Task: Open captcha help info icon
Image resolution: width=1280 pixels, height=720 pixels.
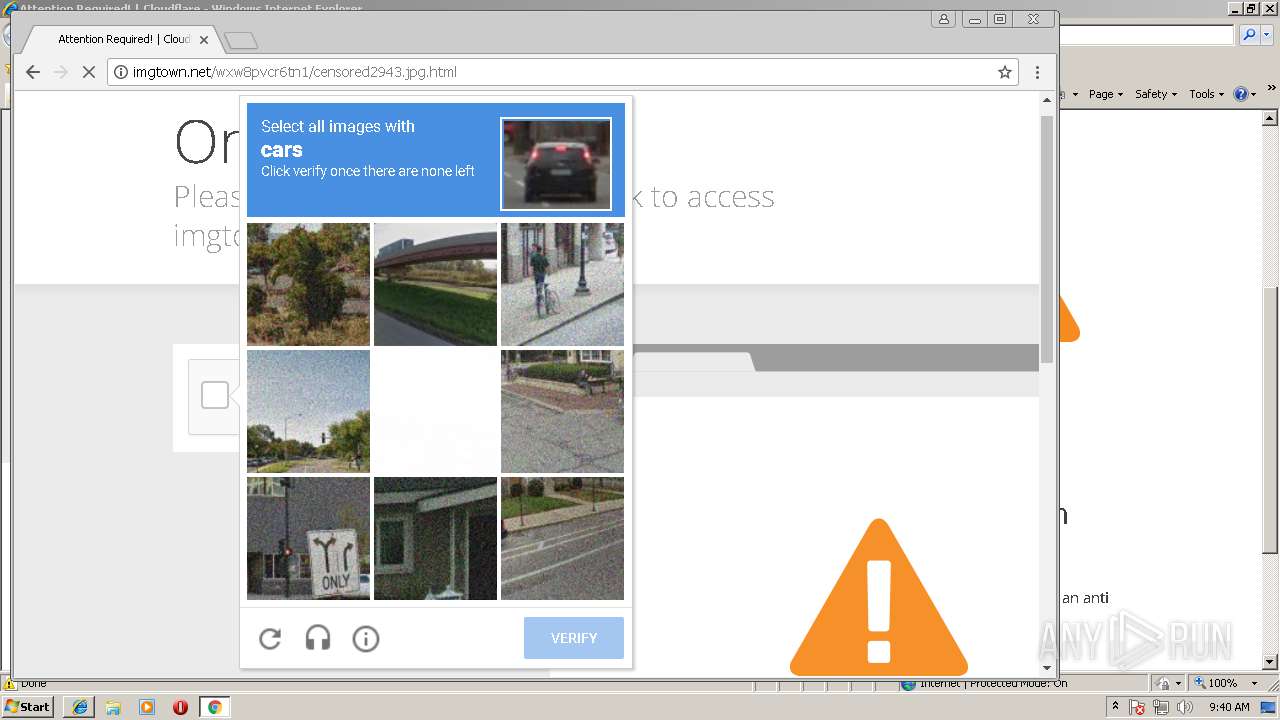Action: [x=366, y=638]
